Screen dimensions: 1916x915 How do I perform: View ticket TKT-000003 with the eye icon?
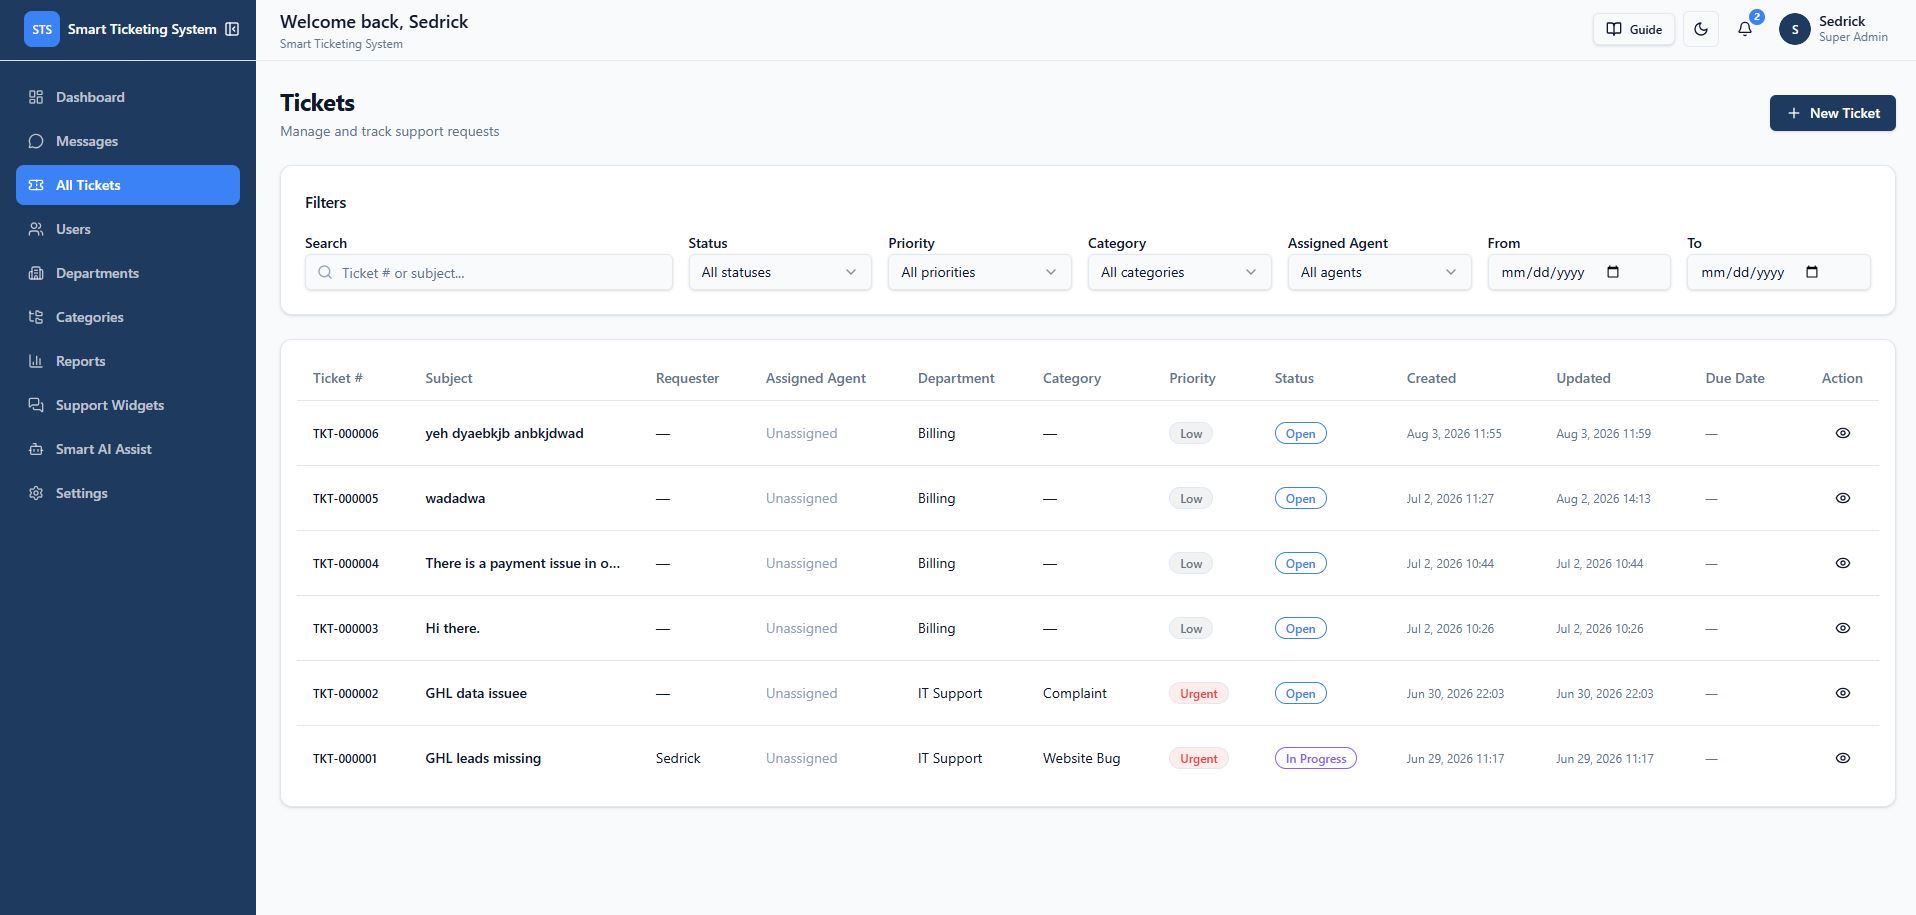point(1843,628)
